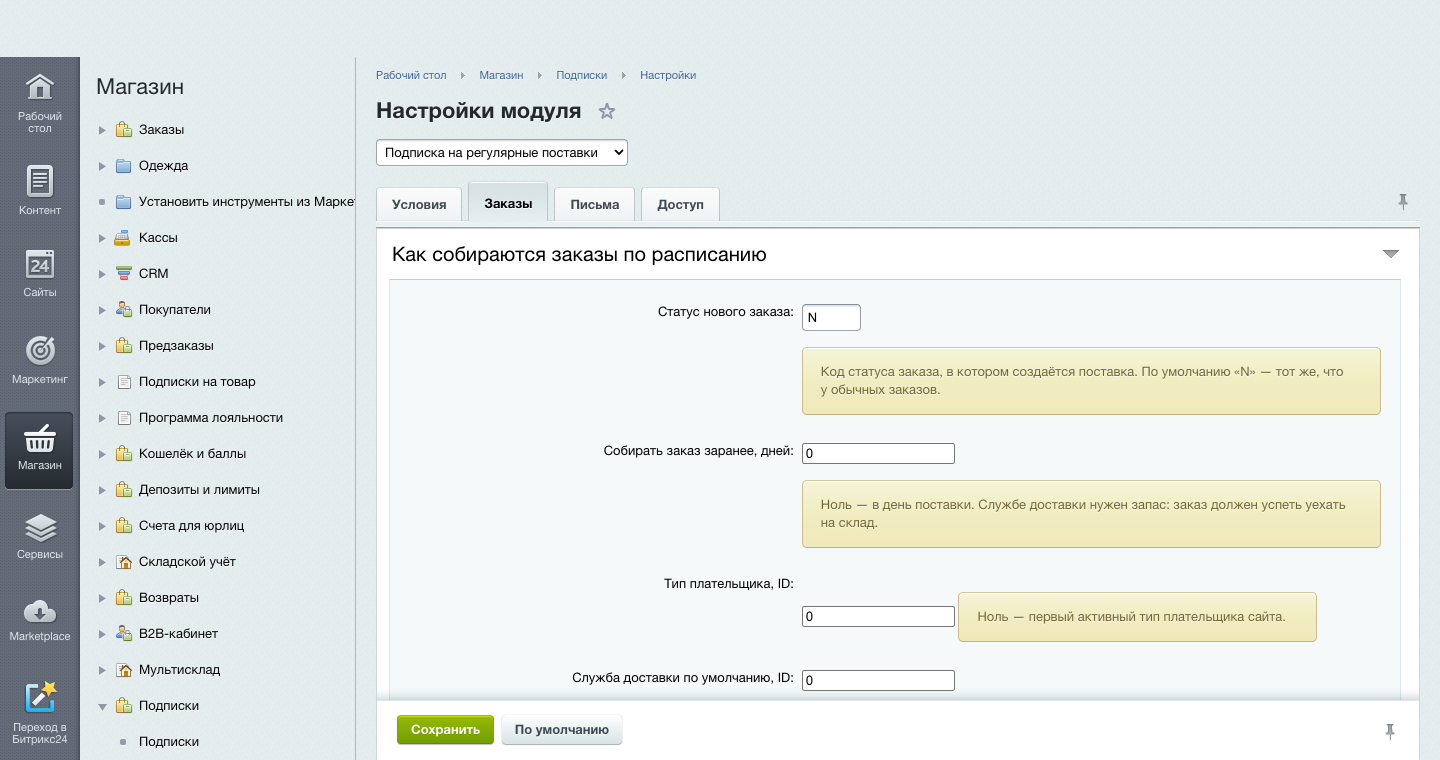Open the module selection dropdown
This screenshot has width=1440, height=760.
502,152
